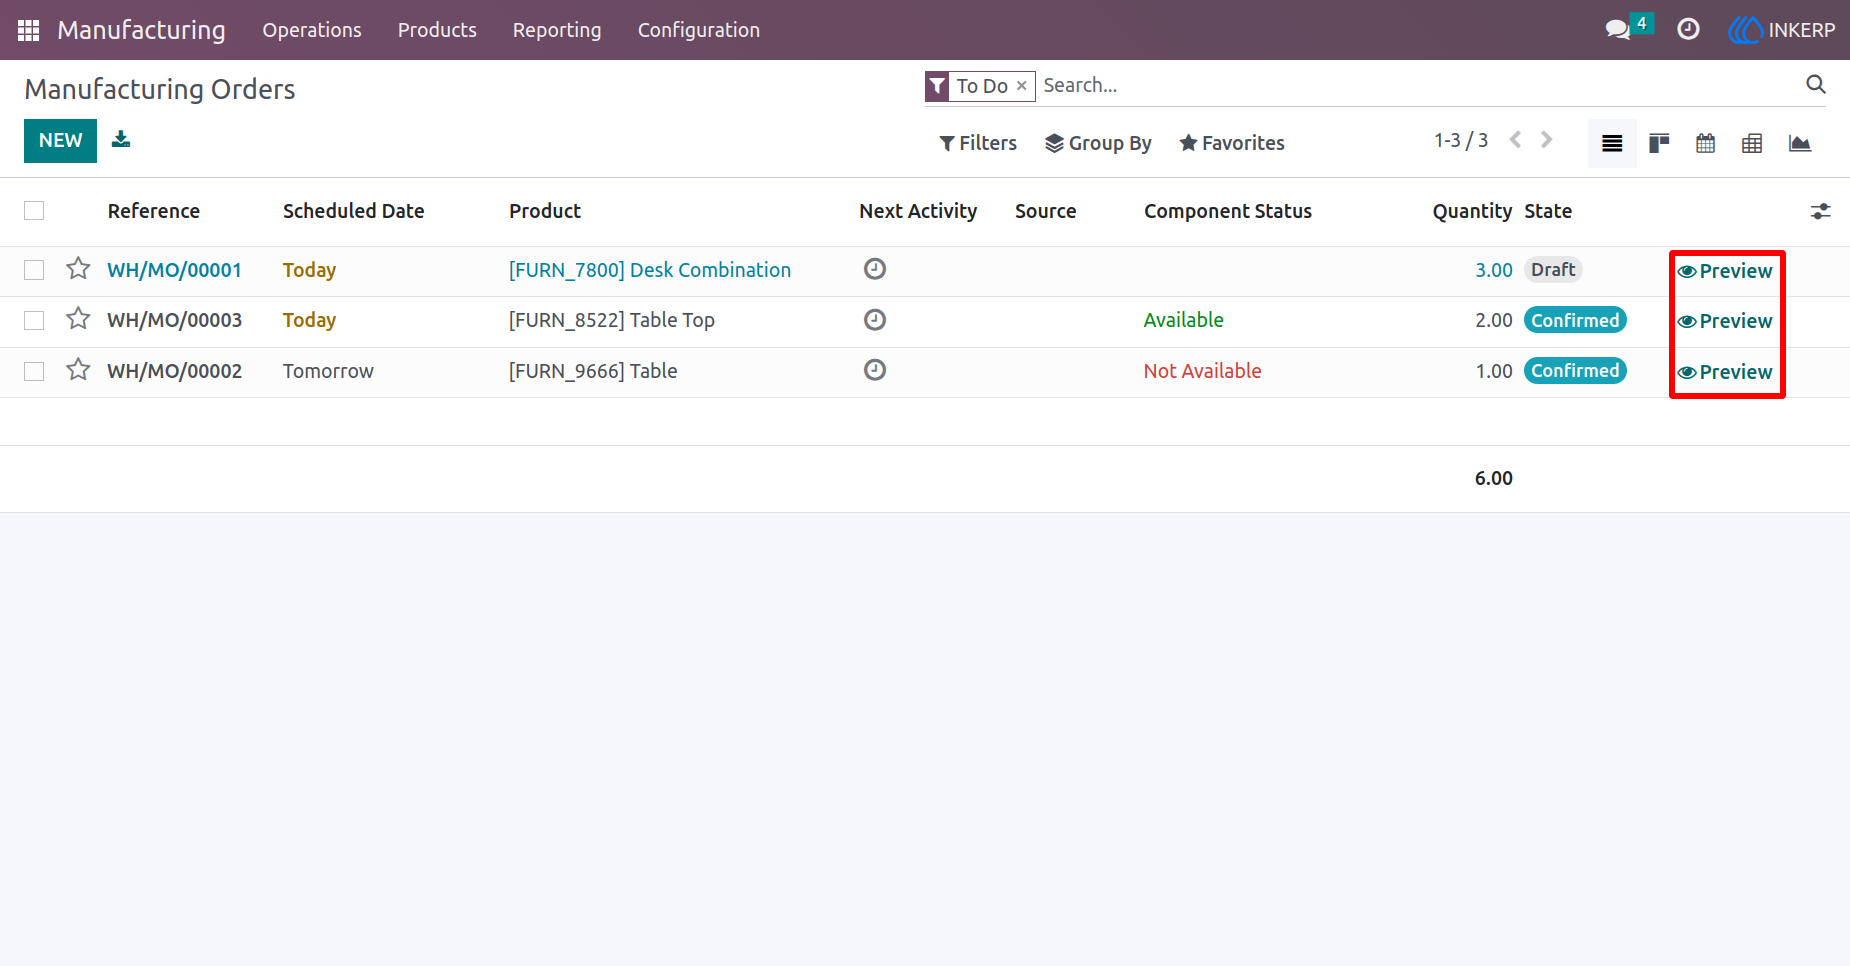1850x966 pixels.
Task: Open the Operations menu
Action: tap(312, 30)
